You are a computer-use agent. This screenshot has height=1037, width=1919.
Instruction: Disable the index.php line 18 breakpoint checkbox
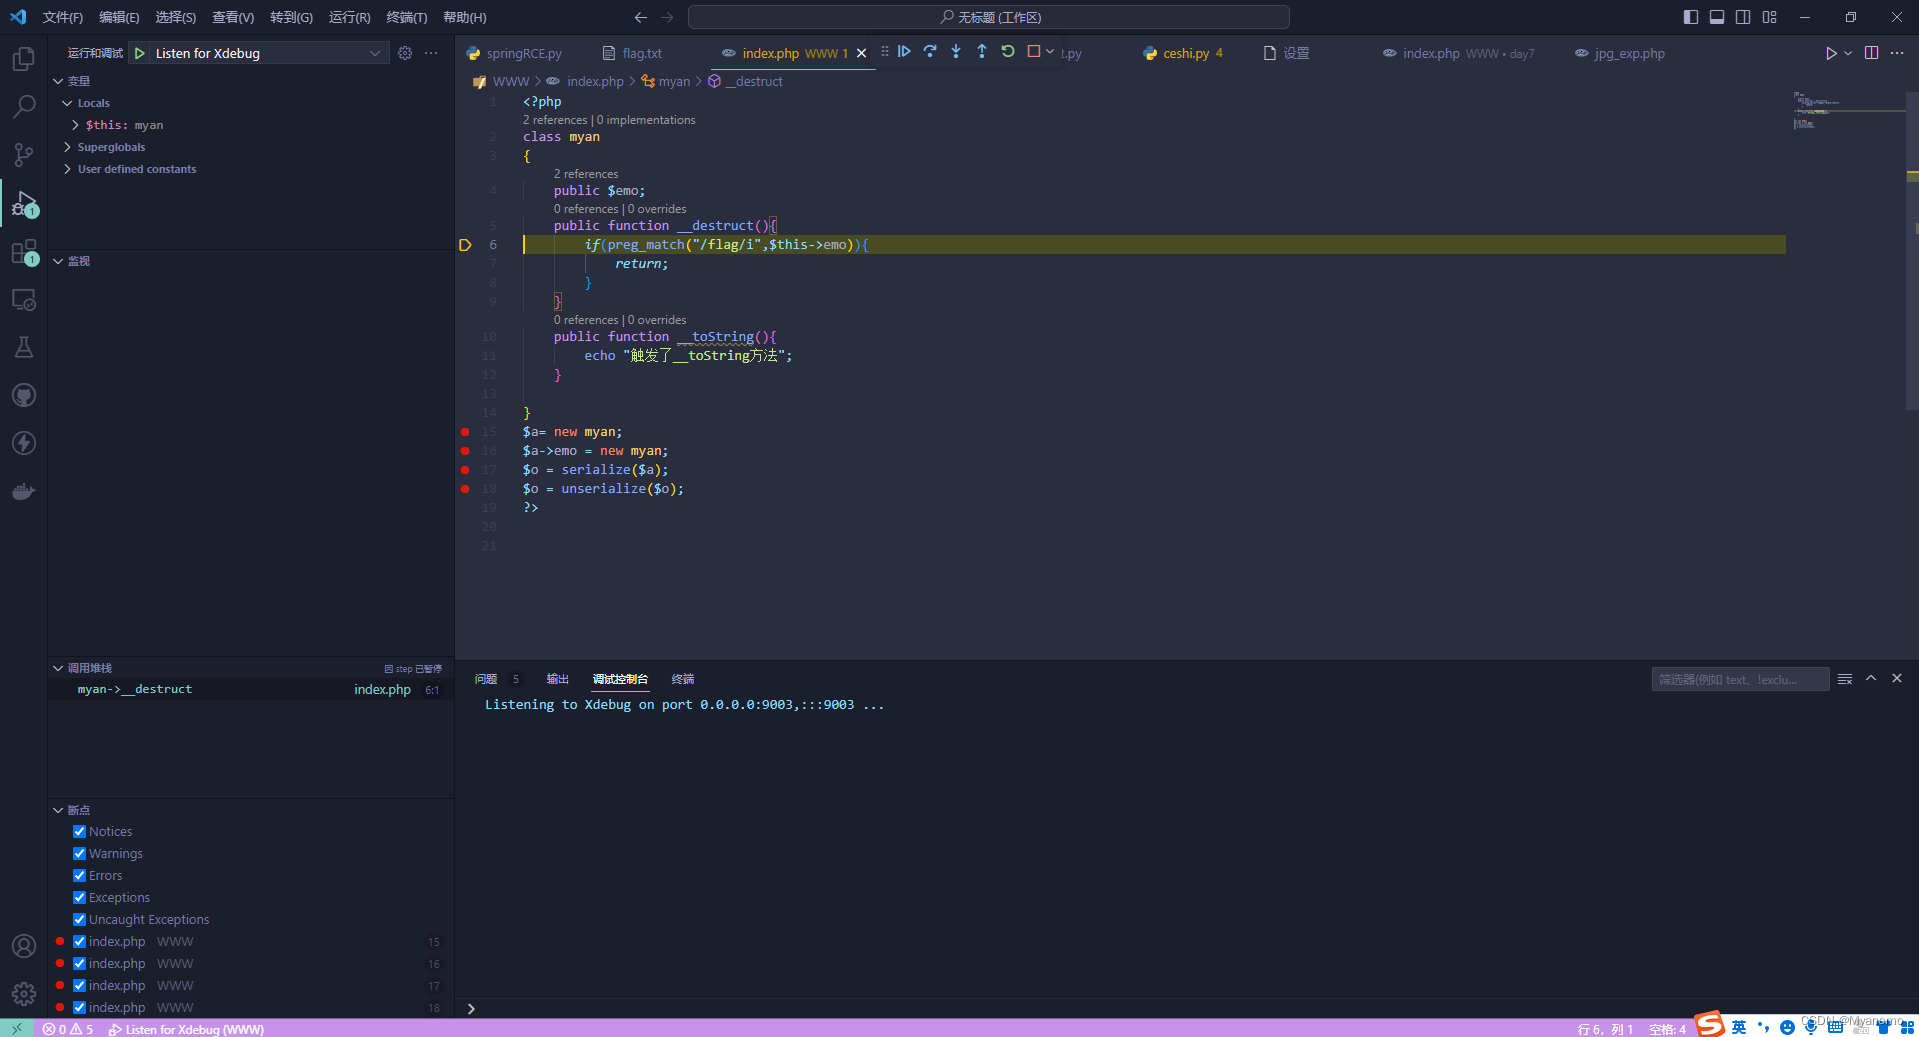coord(79,1007)
